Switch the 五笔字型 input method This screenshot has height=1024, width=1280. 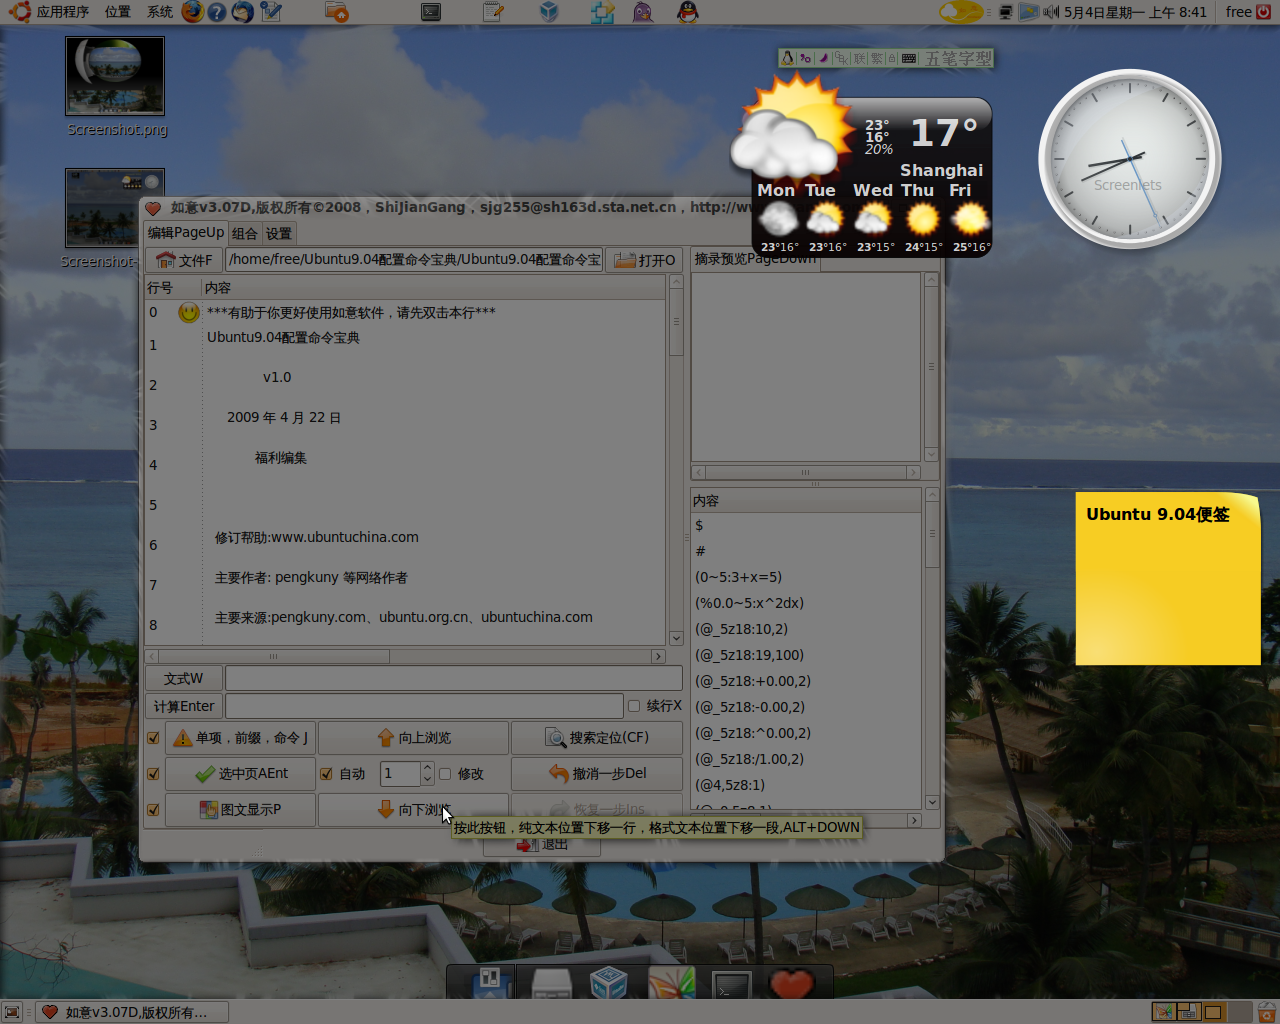tap(958, 58)
